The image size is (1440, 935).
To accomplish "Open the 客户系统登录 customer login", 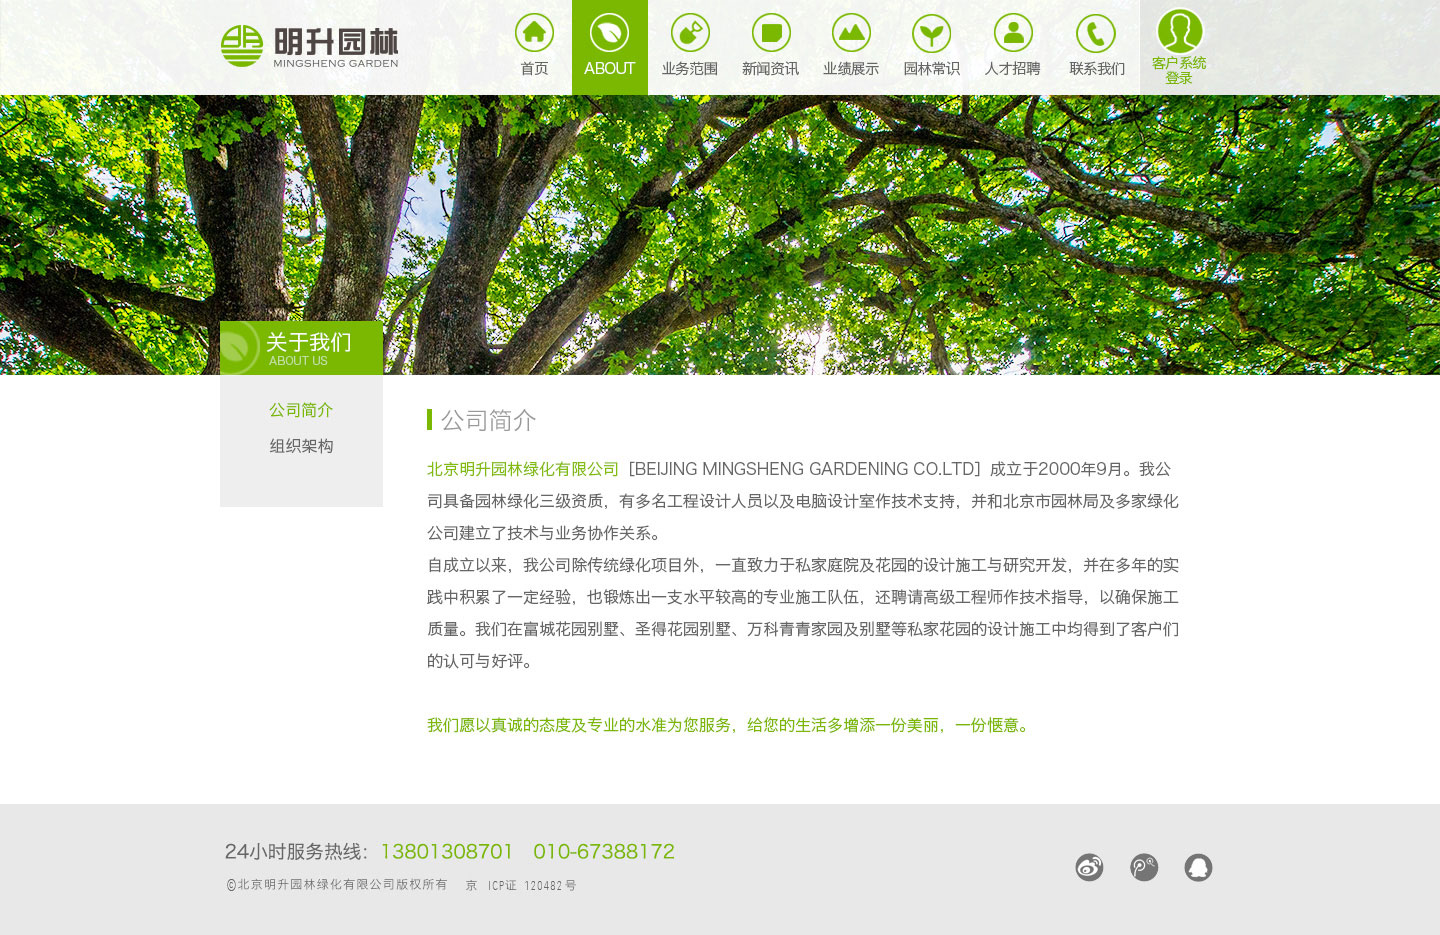I will pyautogui.click(x=1179, y=45).
